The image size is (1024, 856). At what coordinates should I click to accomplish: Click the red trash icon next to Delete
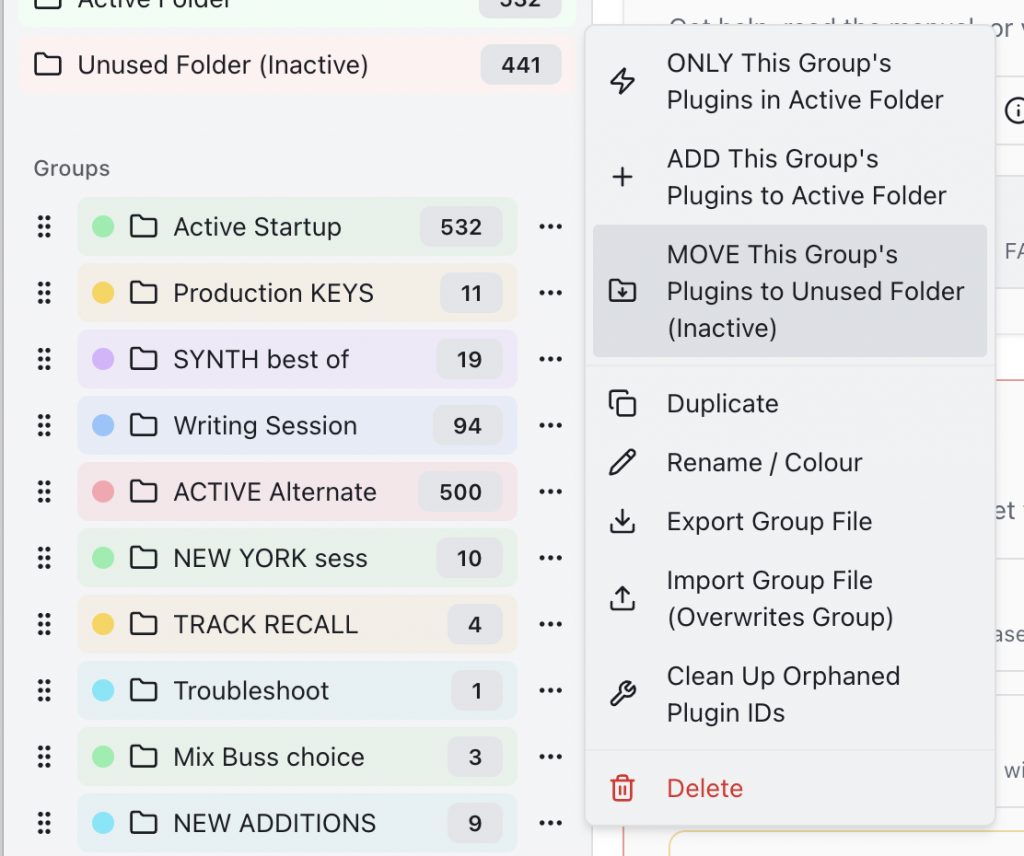[623, 788]
